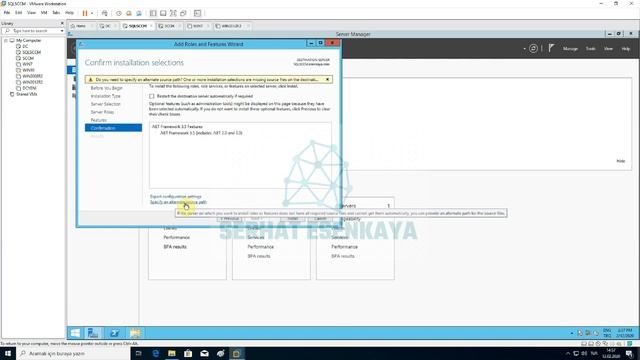Dismiss the yellow alternate source path warning
640x360 pixels.
click(327, 79)
